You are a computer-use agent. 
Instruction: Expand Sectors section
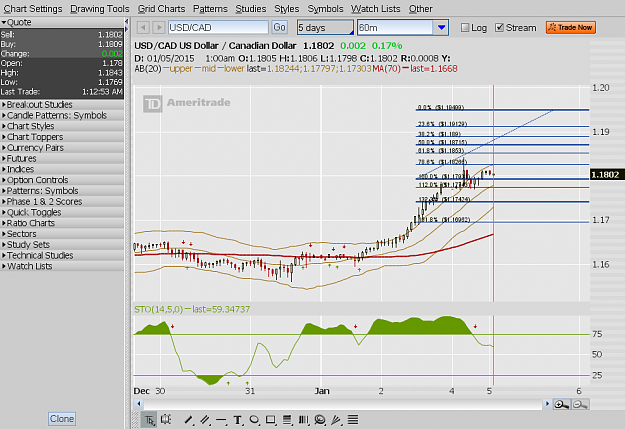click(62, 234)
